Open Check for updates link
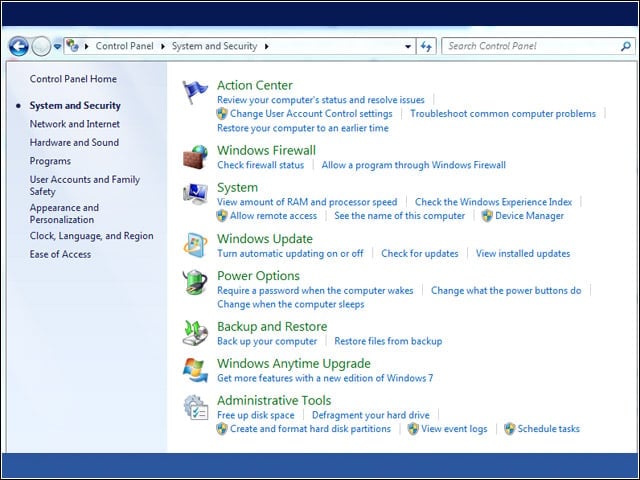640x480 pixels. (420, 253)
